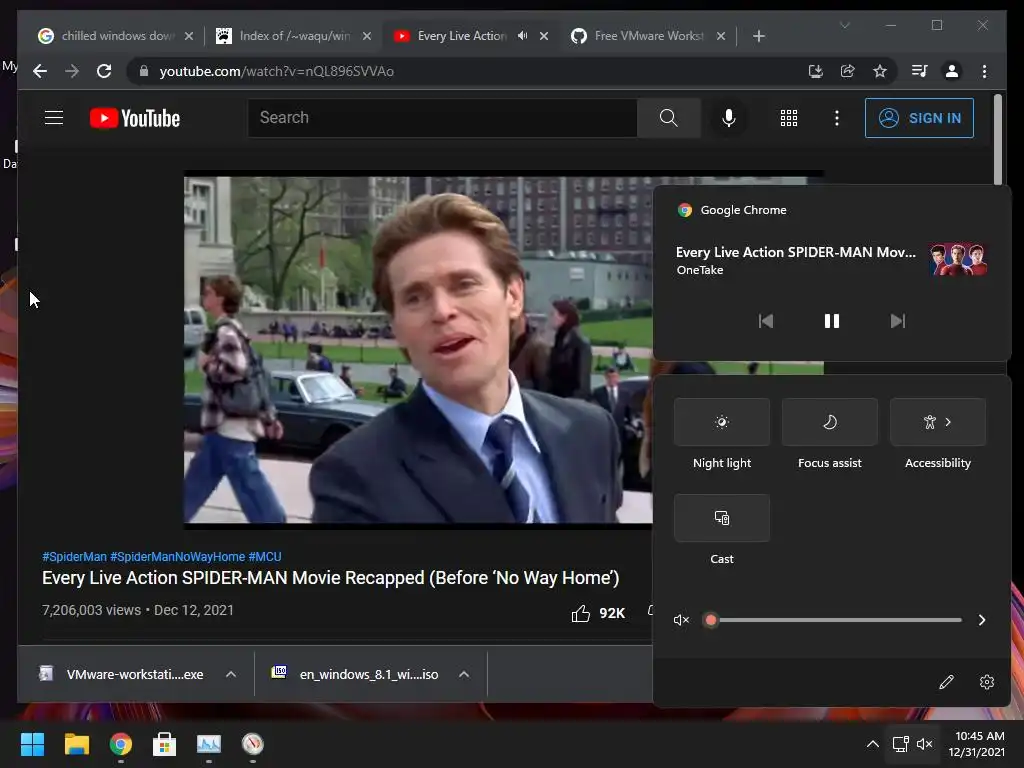The height and width of the screenshot is (768, 1024).
Task: Open YouTube hamburger guide menu
Action: (54, 118)
